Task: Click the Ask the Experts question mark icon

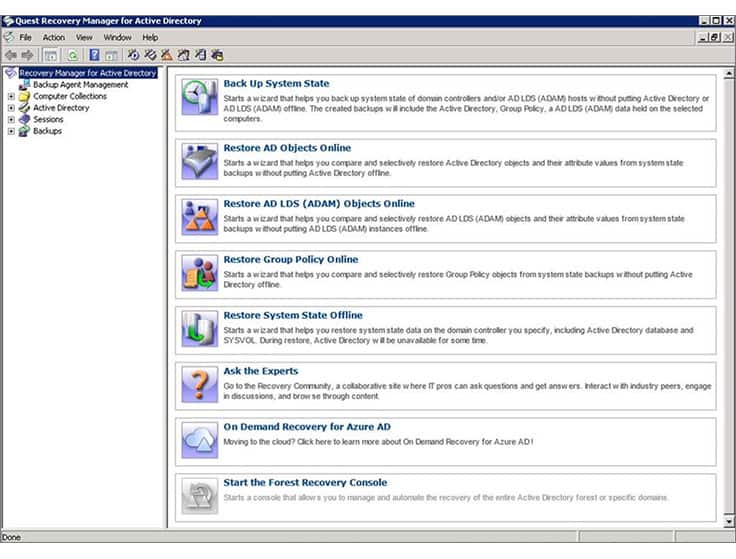Action: pos(199,384)
